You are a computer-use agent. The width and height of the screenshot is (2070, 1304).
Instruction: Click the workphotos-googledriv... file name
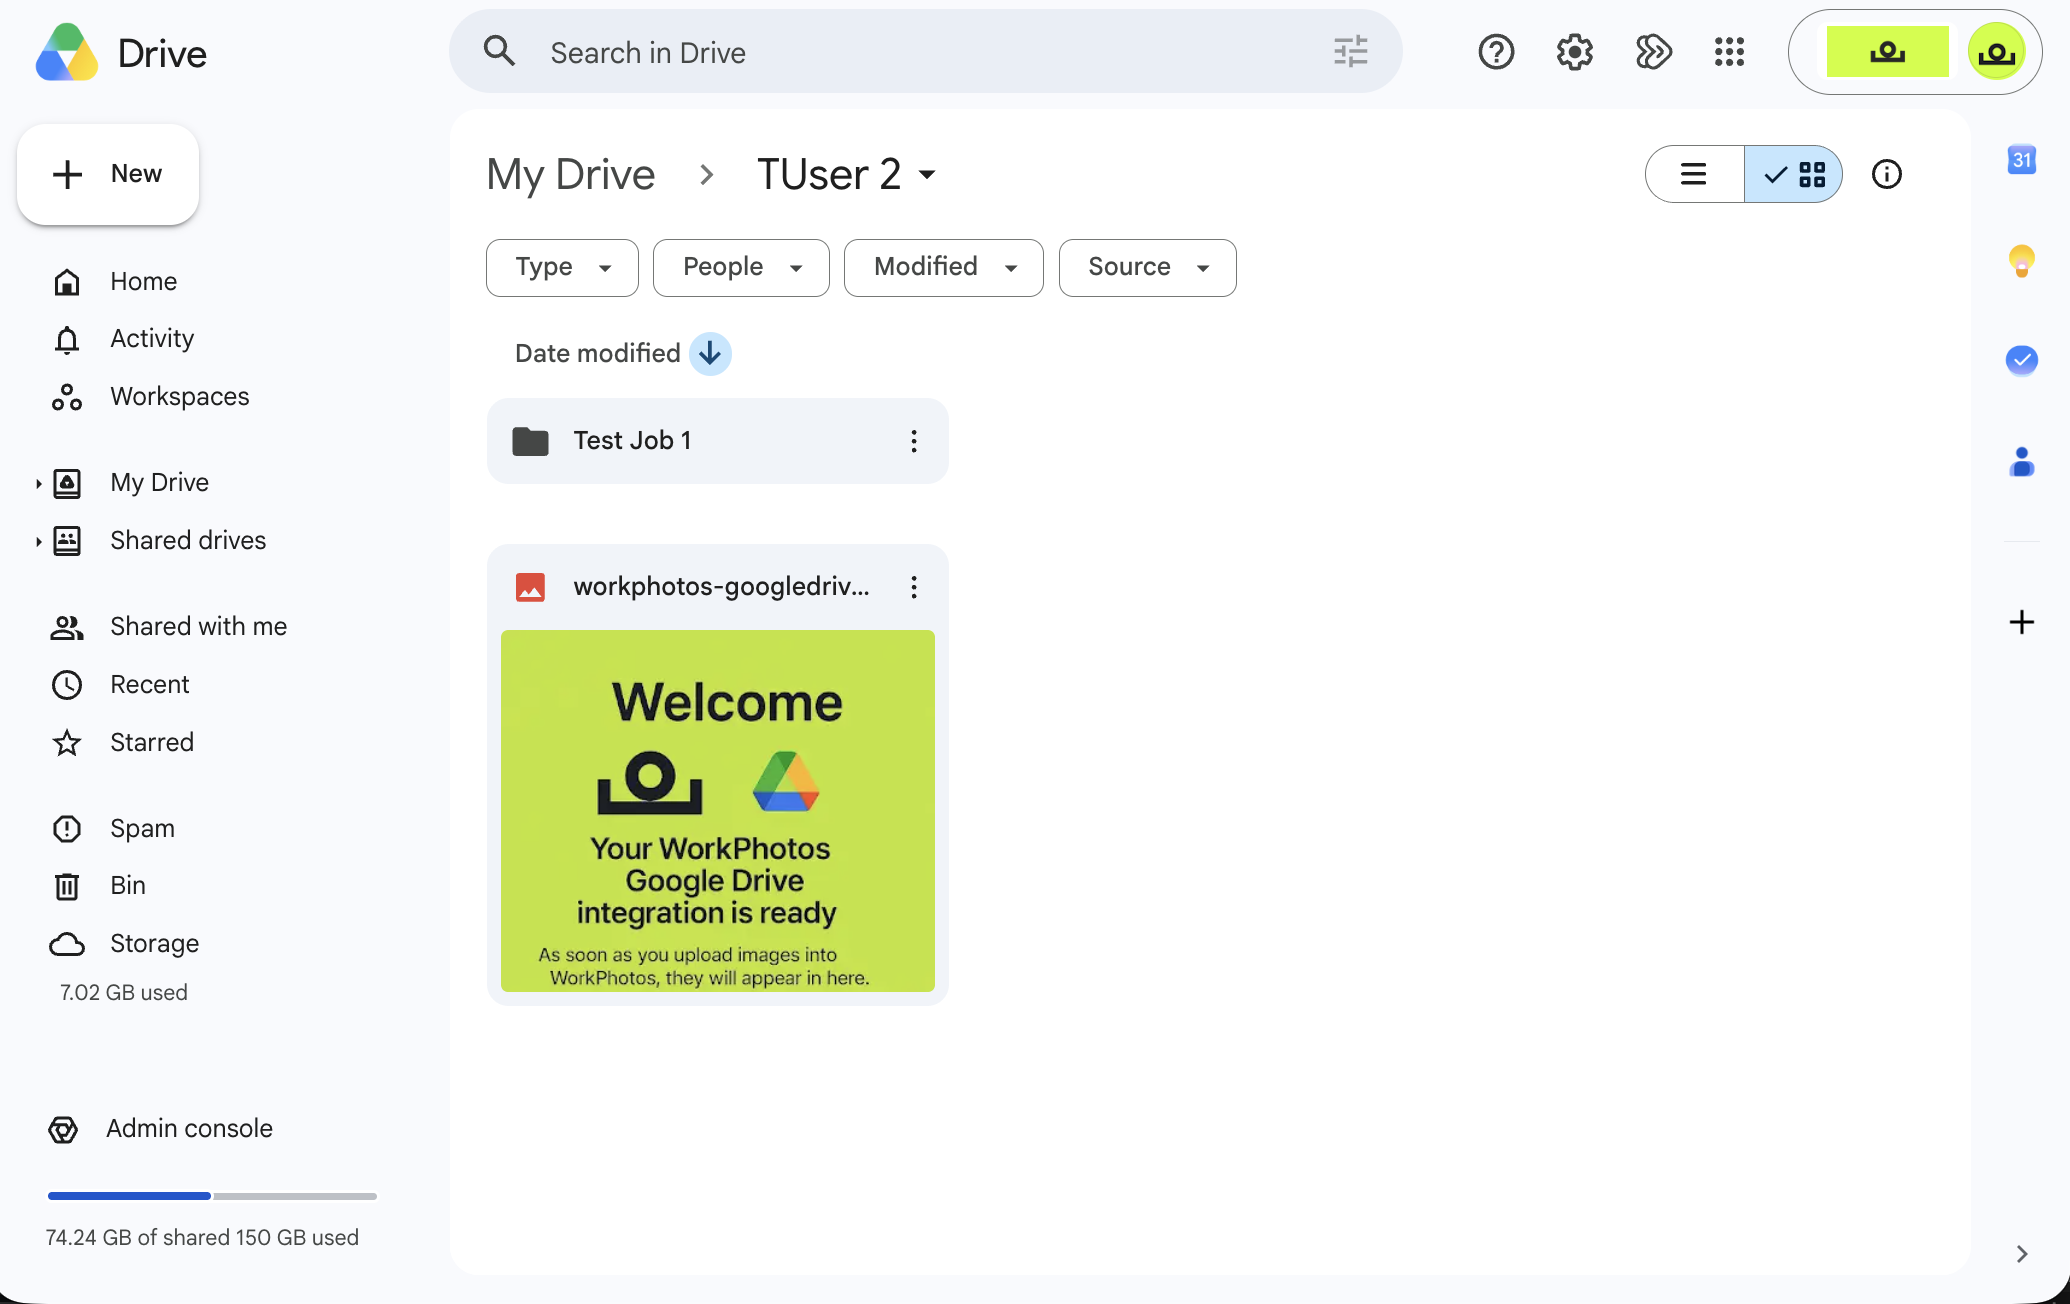[x=721, y=587]
